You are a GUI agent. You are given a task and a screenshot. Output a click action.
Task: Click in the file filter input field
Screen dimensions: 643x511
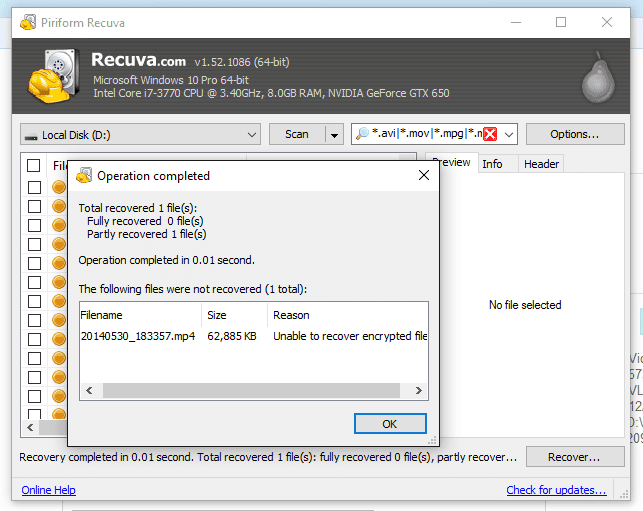click(426, 134)
